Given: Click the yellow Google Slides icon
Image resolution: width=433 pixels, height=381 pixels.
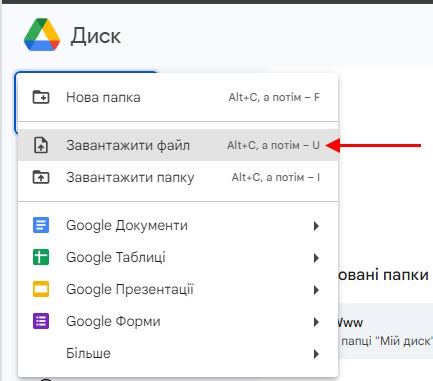Looking at the screenshot, I should tap(41, 289).
